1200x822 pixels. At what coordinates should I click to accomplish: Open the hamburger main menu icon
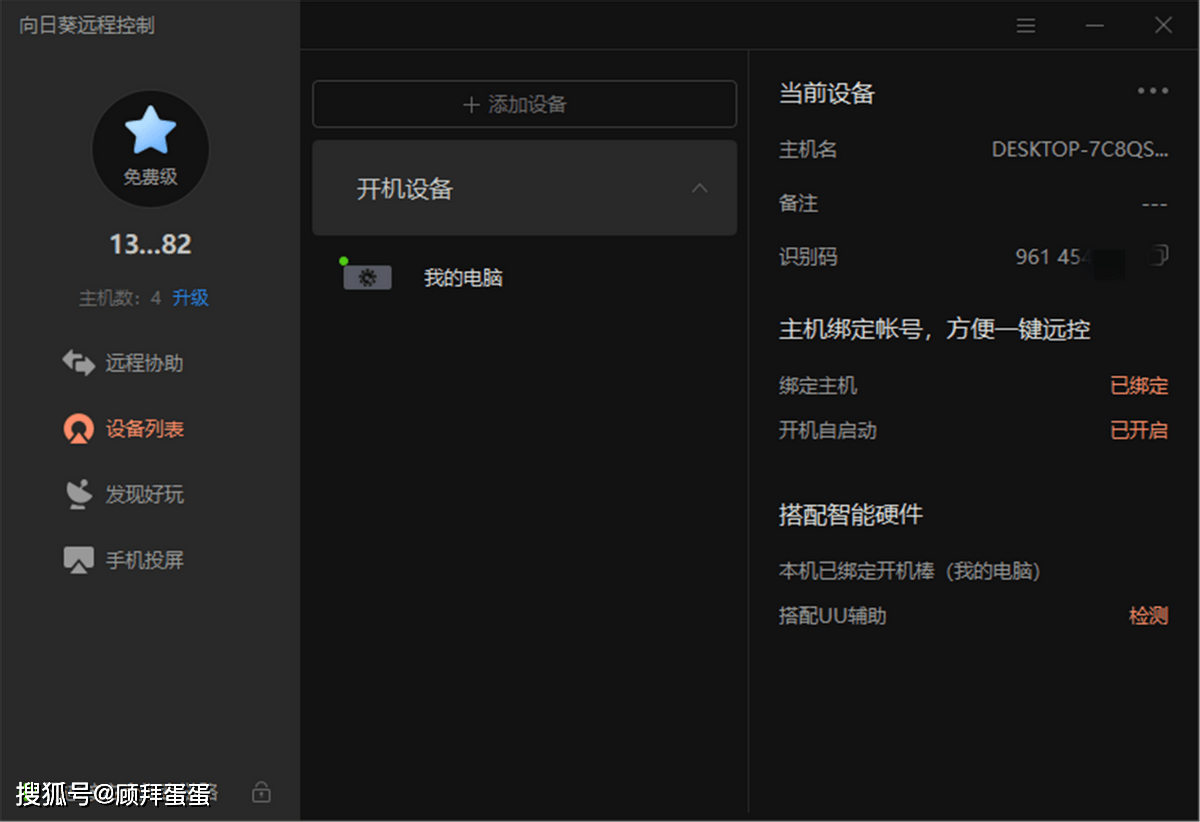click(x=1026, y=26)
